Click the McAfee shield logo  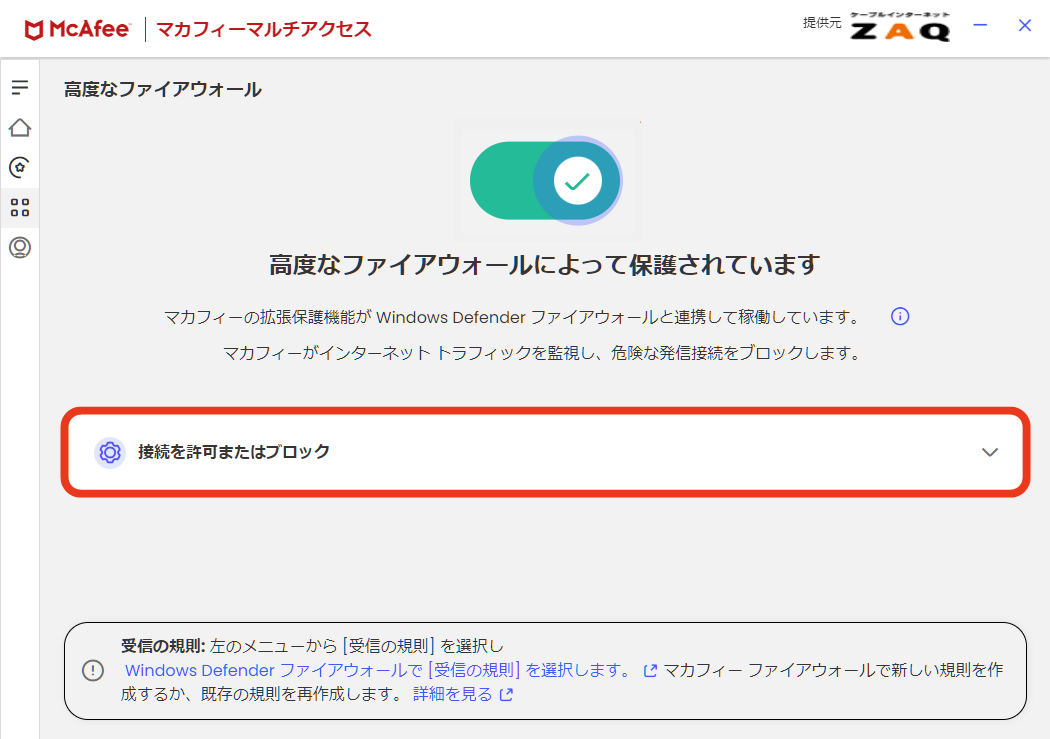tap(33, 29)
